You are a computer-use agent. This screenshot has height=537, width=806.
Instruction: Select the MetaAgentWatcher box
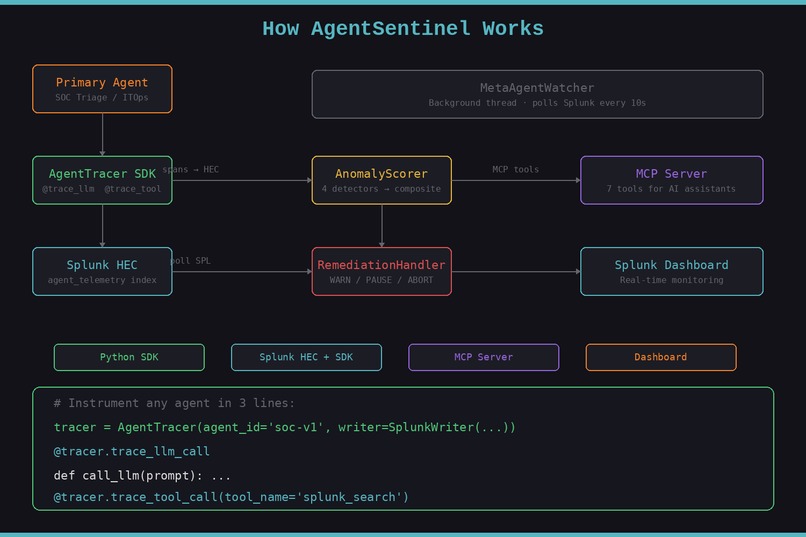coord(537,95)
